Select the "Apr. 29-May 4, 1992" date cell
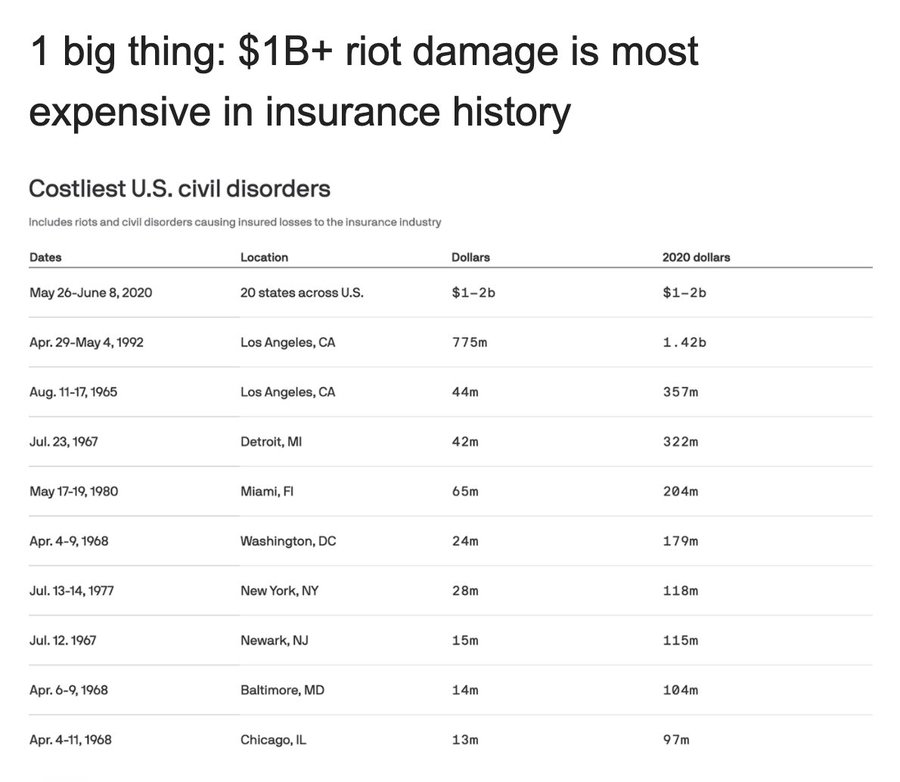 pyautogui.click(x=87, y=342)
